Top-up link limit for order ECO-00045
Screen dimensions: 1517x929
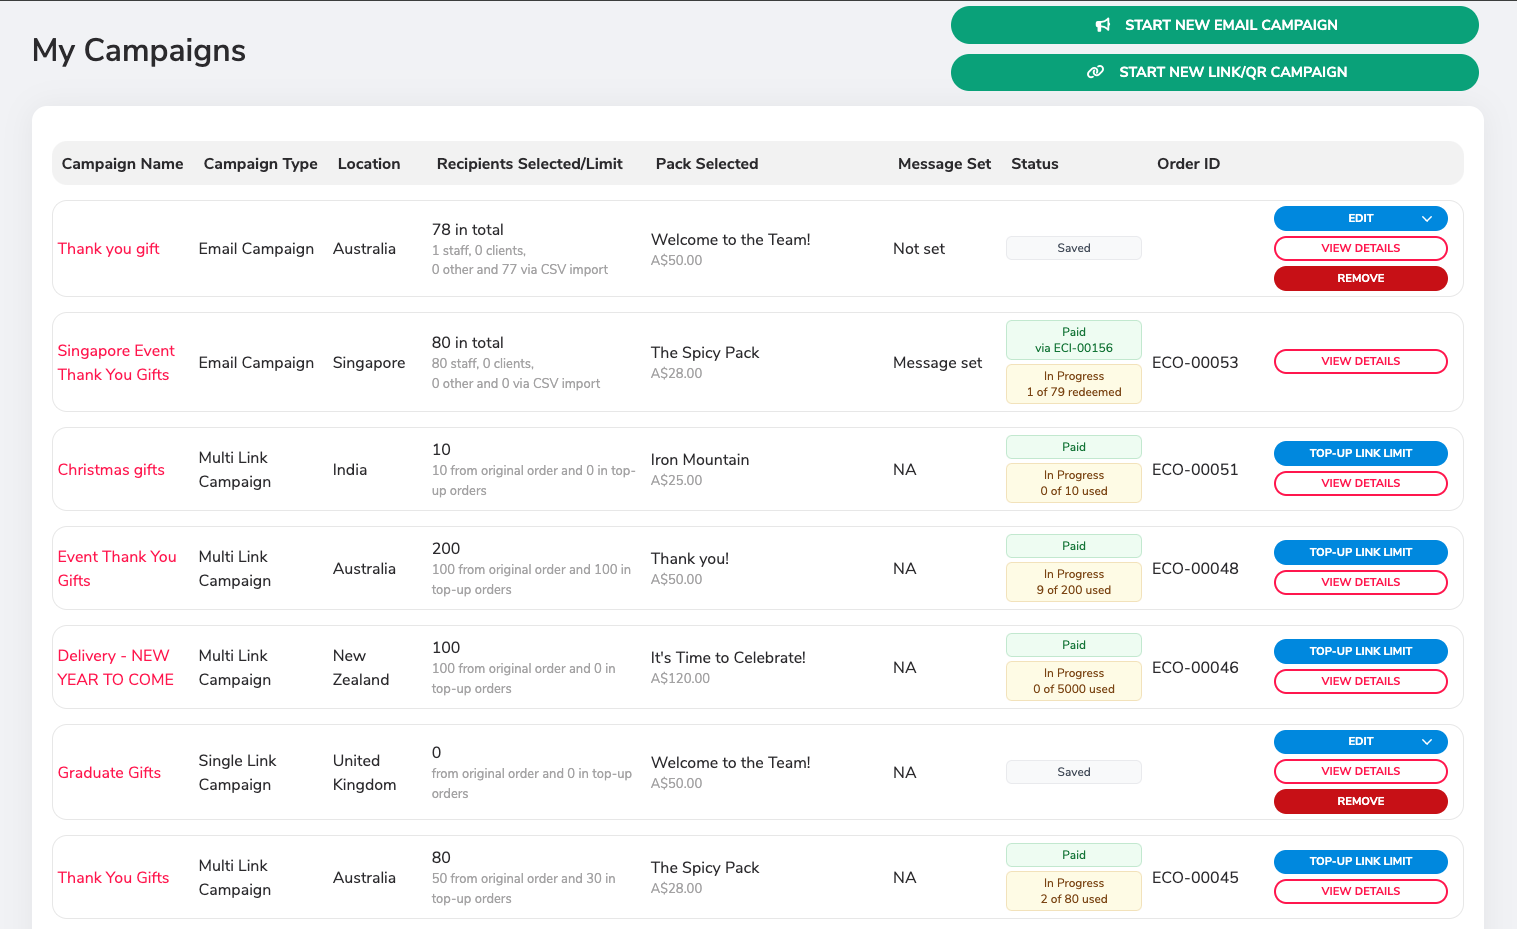click(x=1360, y=861)
